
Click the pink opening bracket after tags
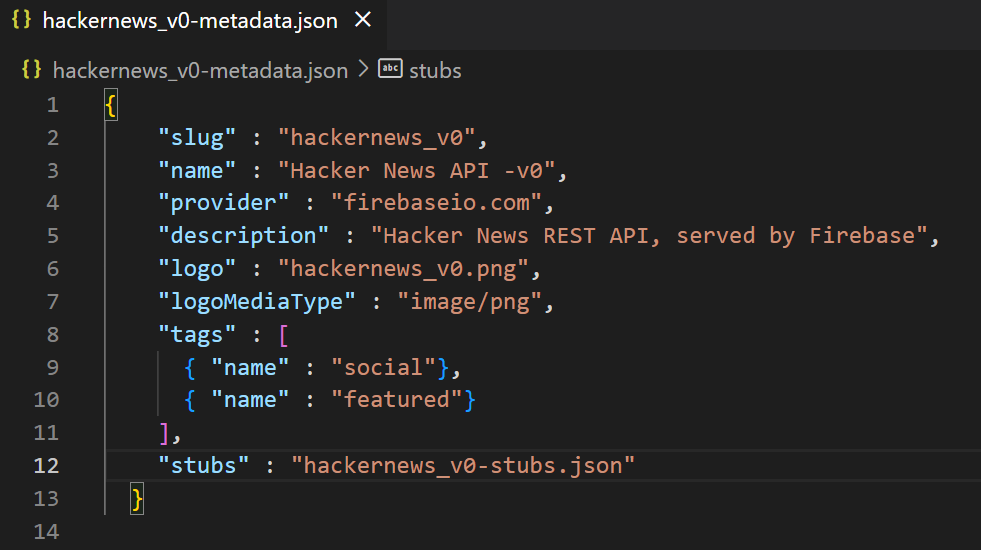283,335
